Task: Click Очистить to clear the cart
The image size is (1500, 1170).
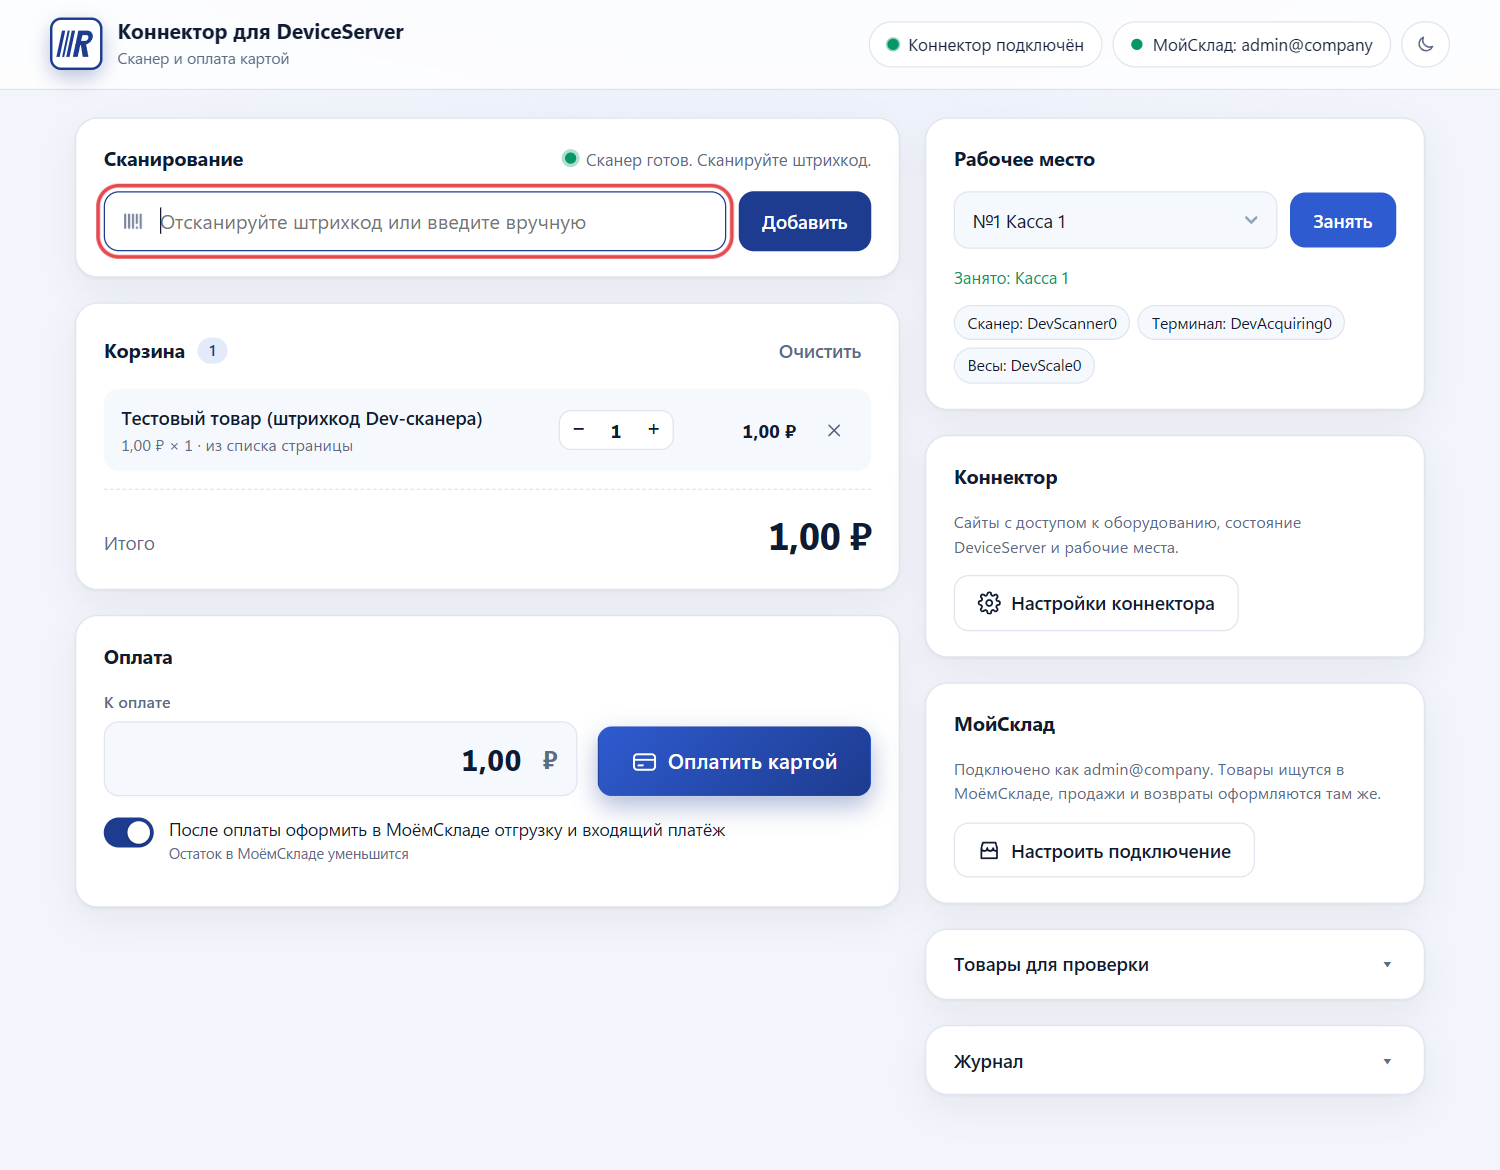Action: [x=820, y=352]
